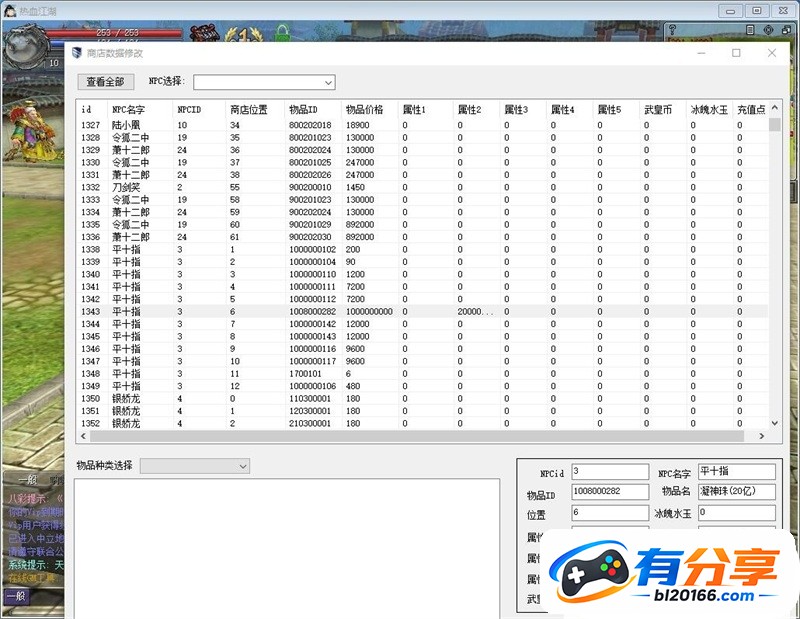The image size is (800, 619).
Task: Click the id column header
Action: click(92, 109)
